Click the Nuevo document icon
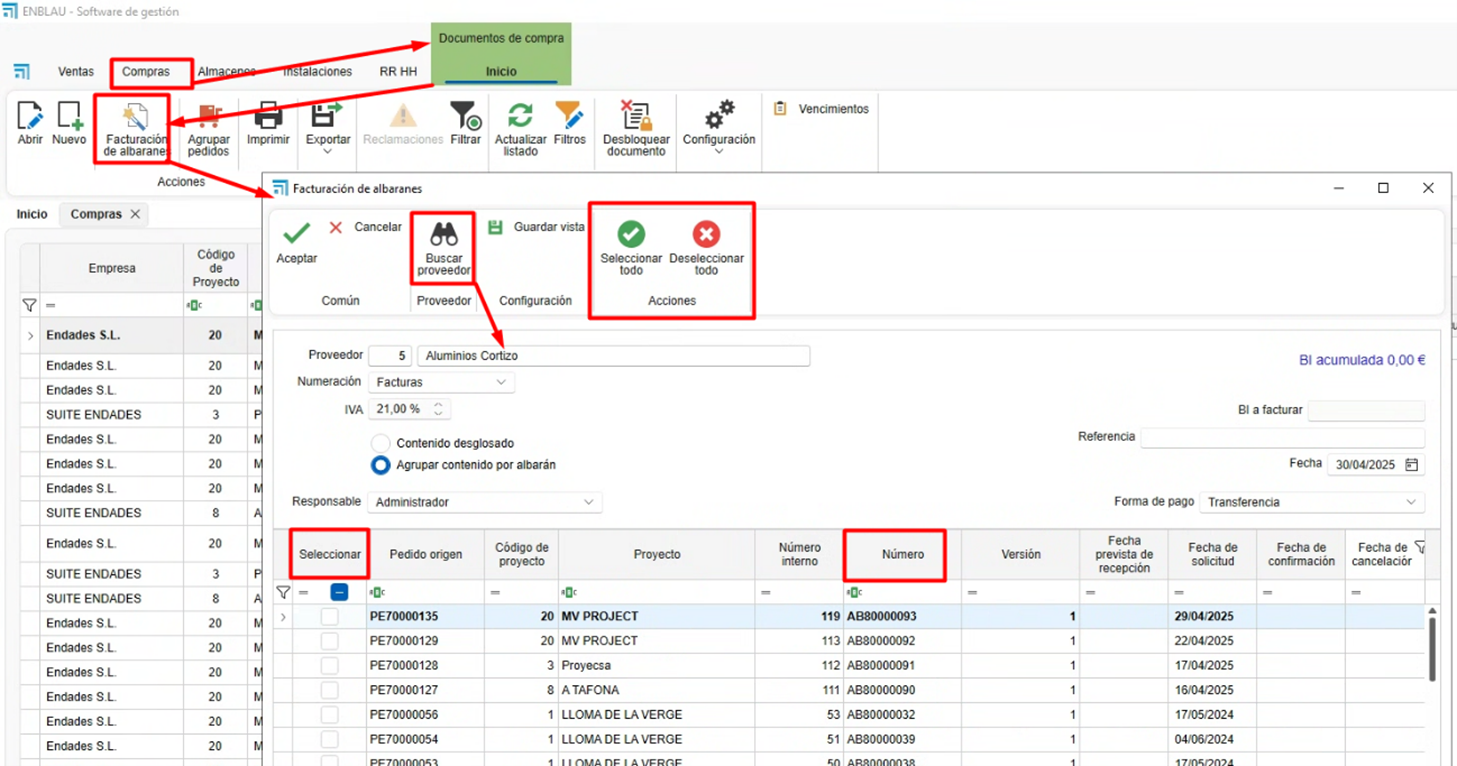The width and height of the screenshot is (1457, 766). [x=69, y=115]
